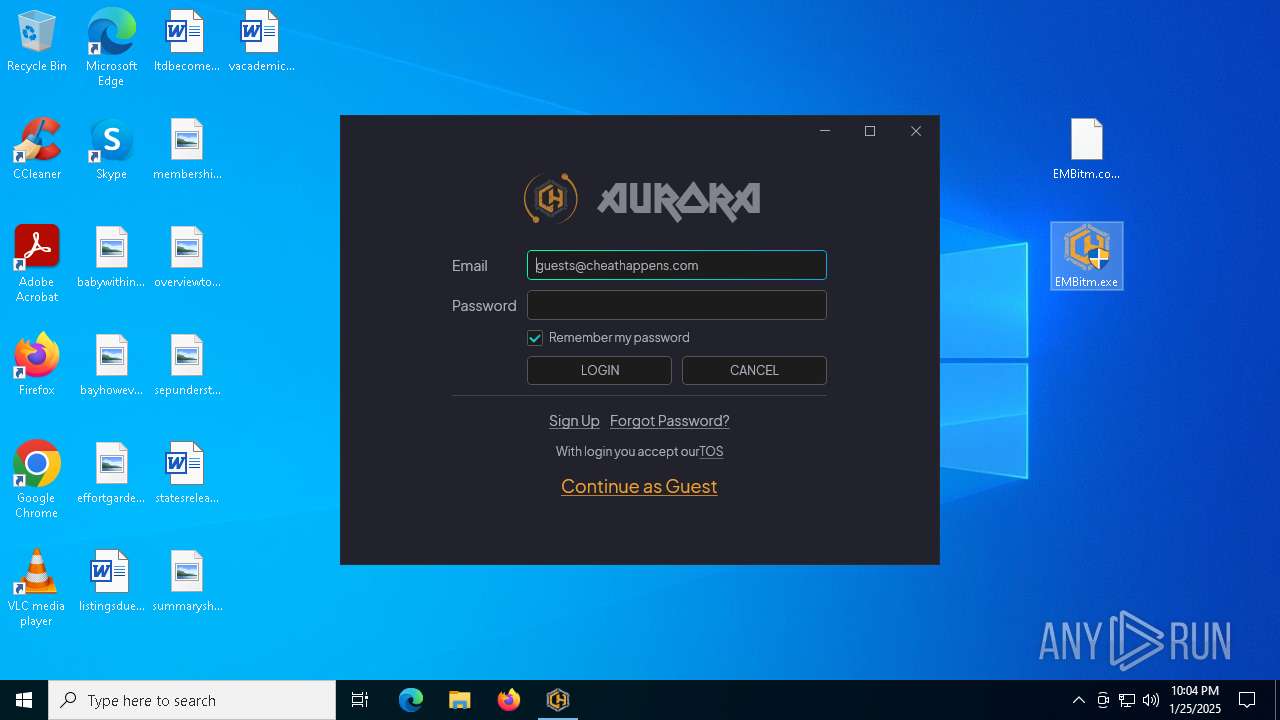Open Edge from the taskbar
1280x720 pixels.
click(411, 700)
